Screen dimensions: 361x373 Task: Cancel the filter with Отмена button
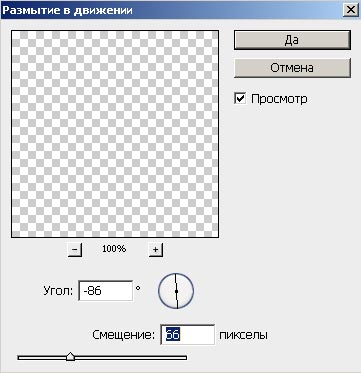[292, 68]
